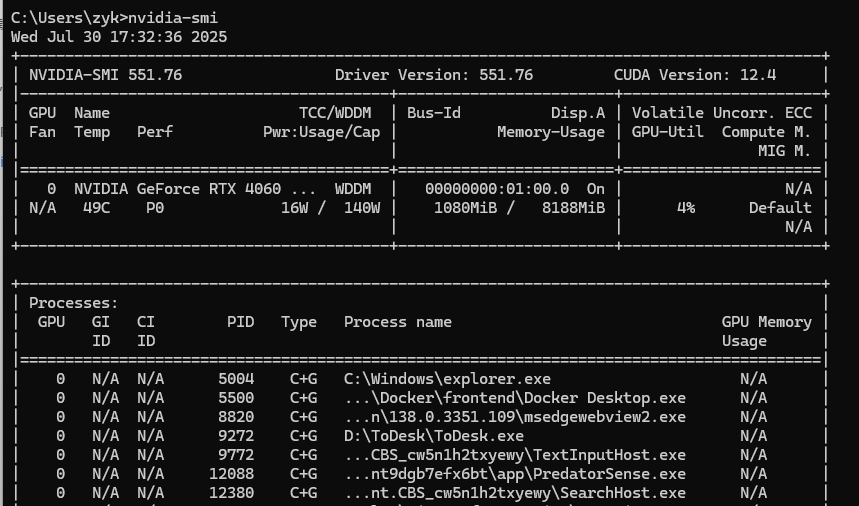Click the GPU utilization 4% value
The image size is (859, 506).
point(686,208)
